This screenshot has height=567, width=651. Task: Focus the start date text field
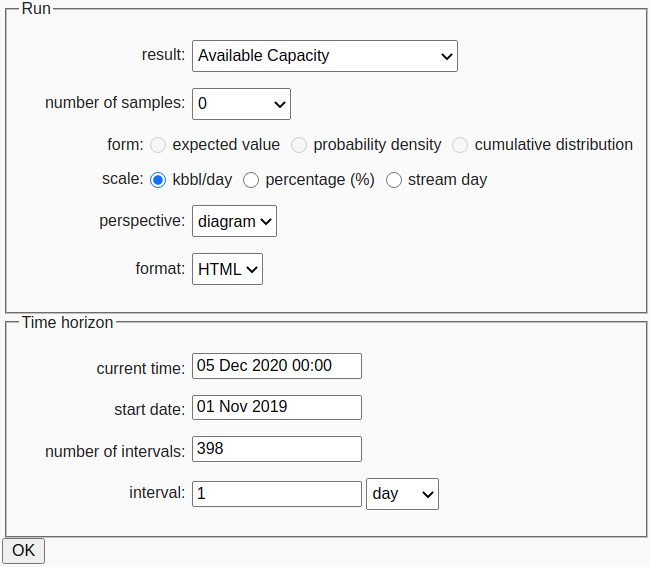276,407
